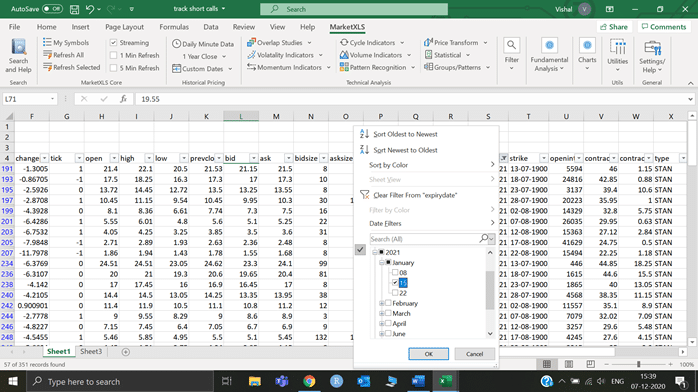Add a new sheet
The height and width of the screenshot is (392, 698).
tap(126, 352)
